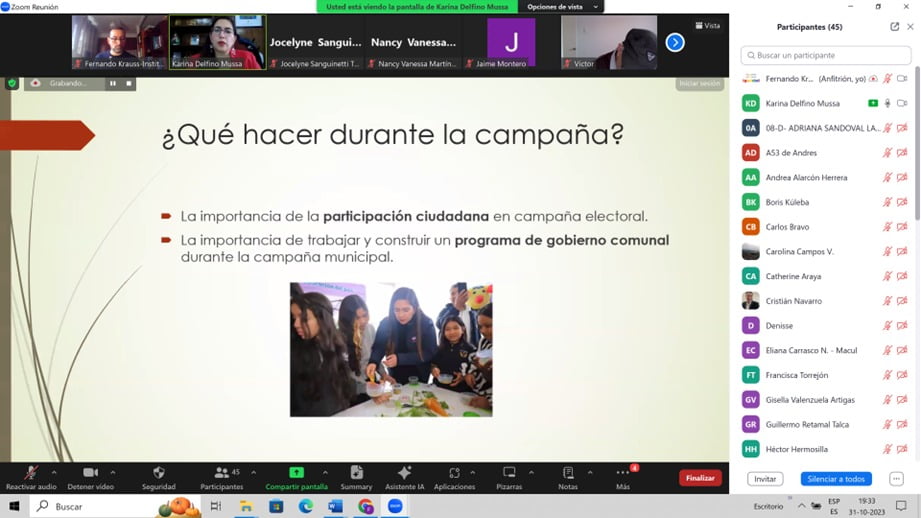Click the red Finalizar button

[700, 478]
